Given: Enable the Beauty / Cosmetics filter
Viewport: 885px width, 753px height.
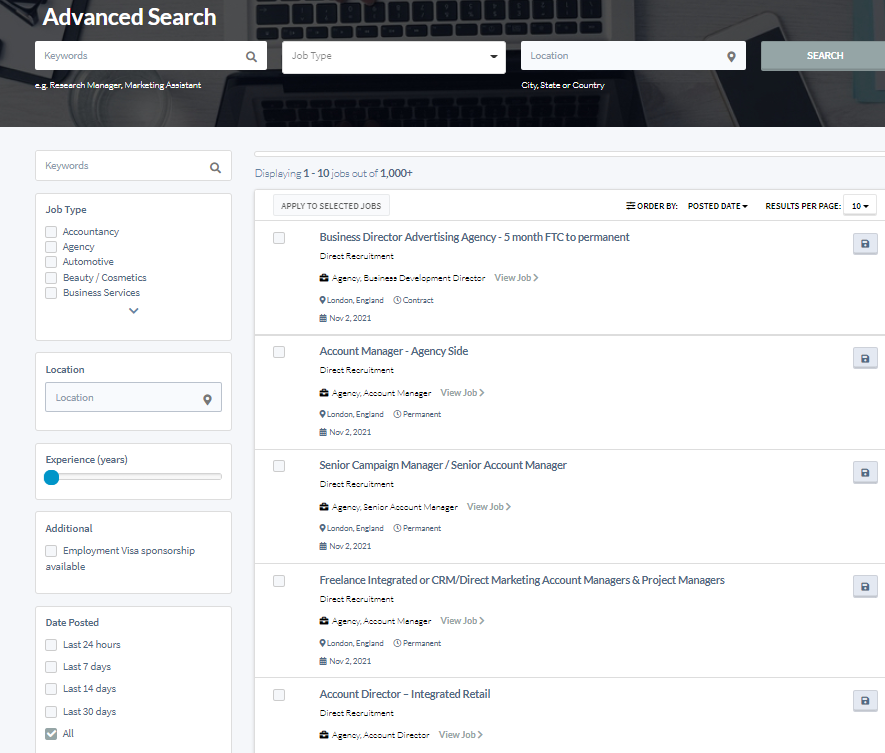Looking at the screenshot, I should click(51, 278).
